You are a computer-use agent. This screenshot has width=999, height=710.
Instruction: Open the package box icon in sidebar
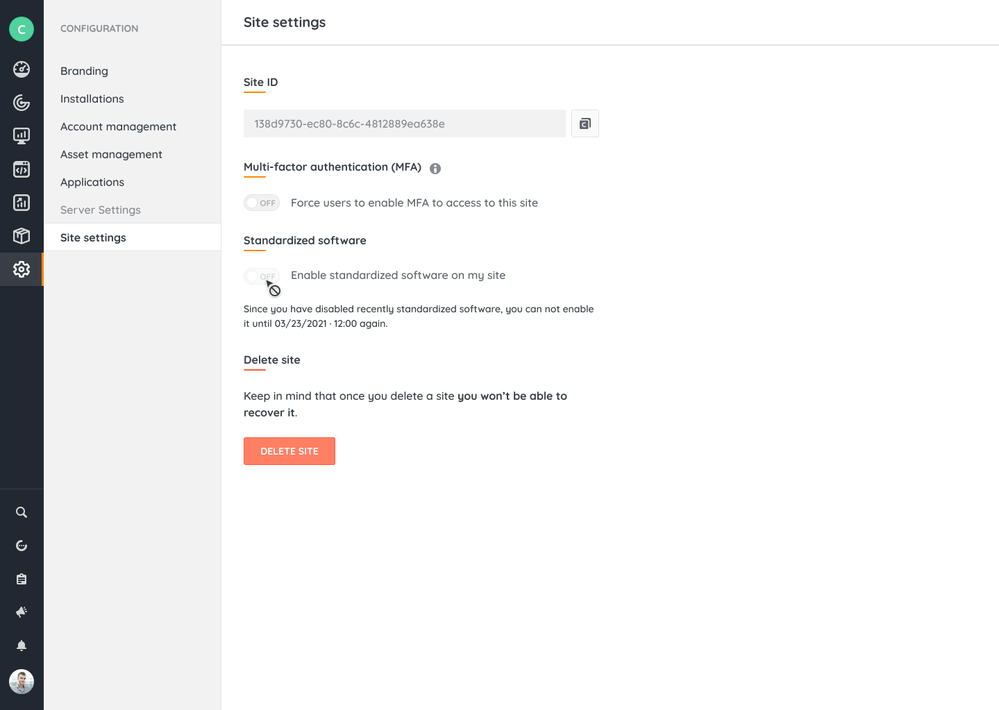[21, 236]
